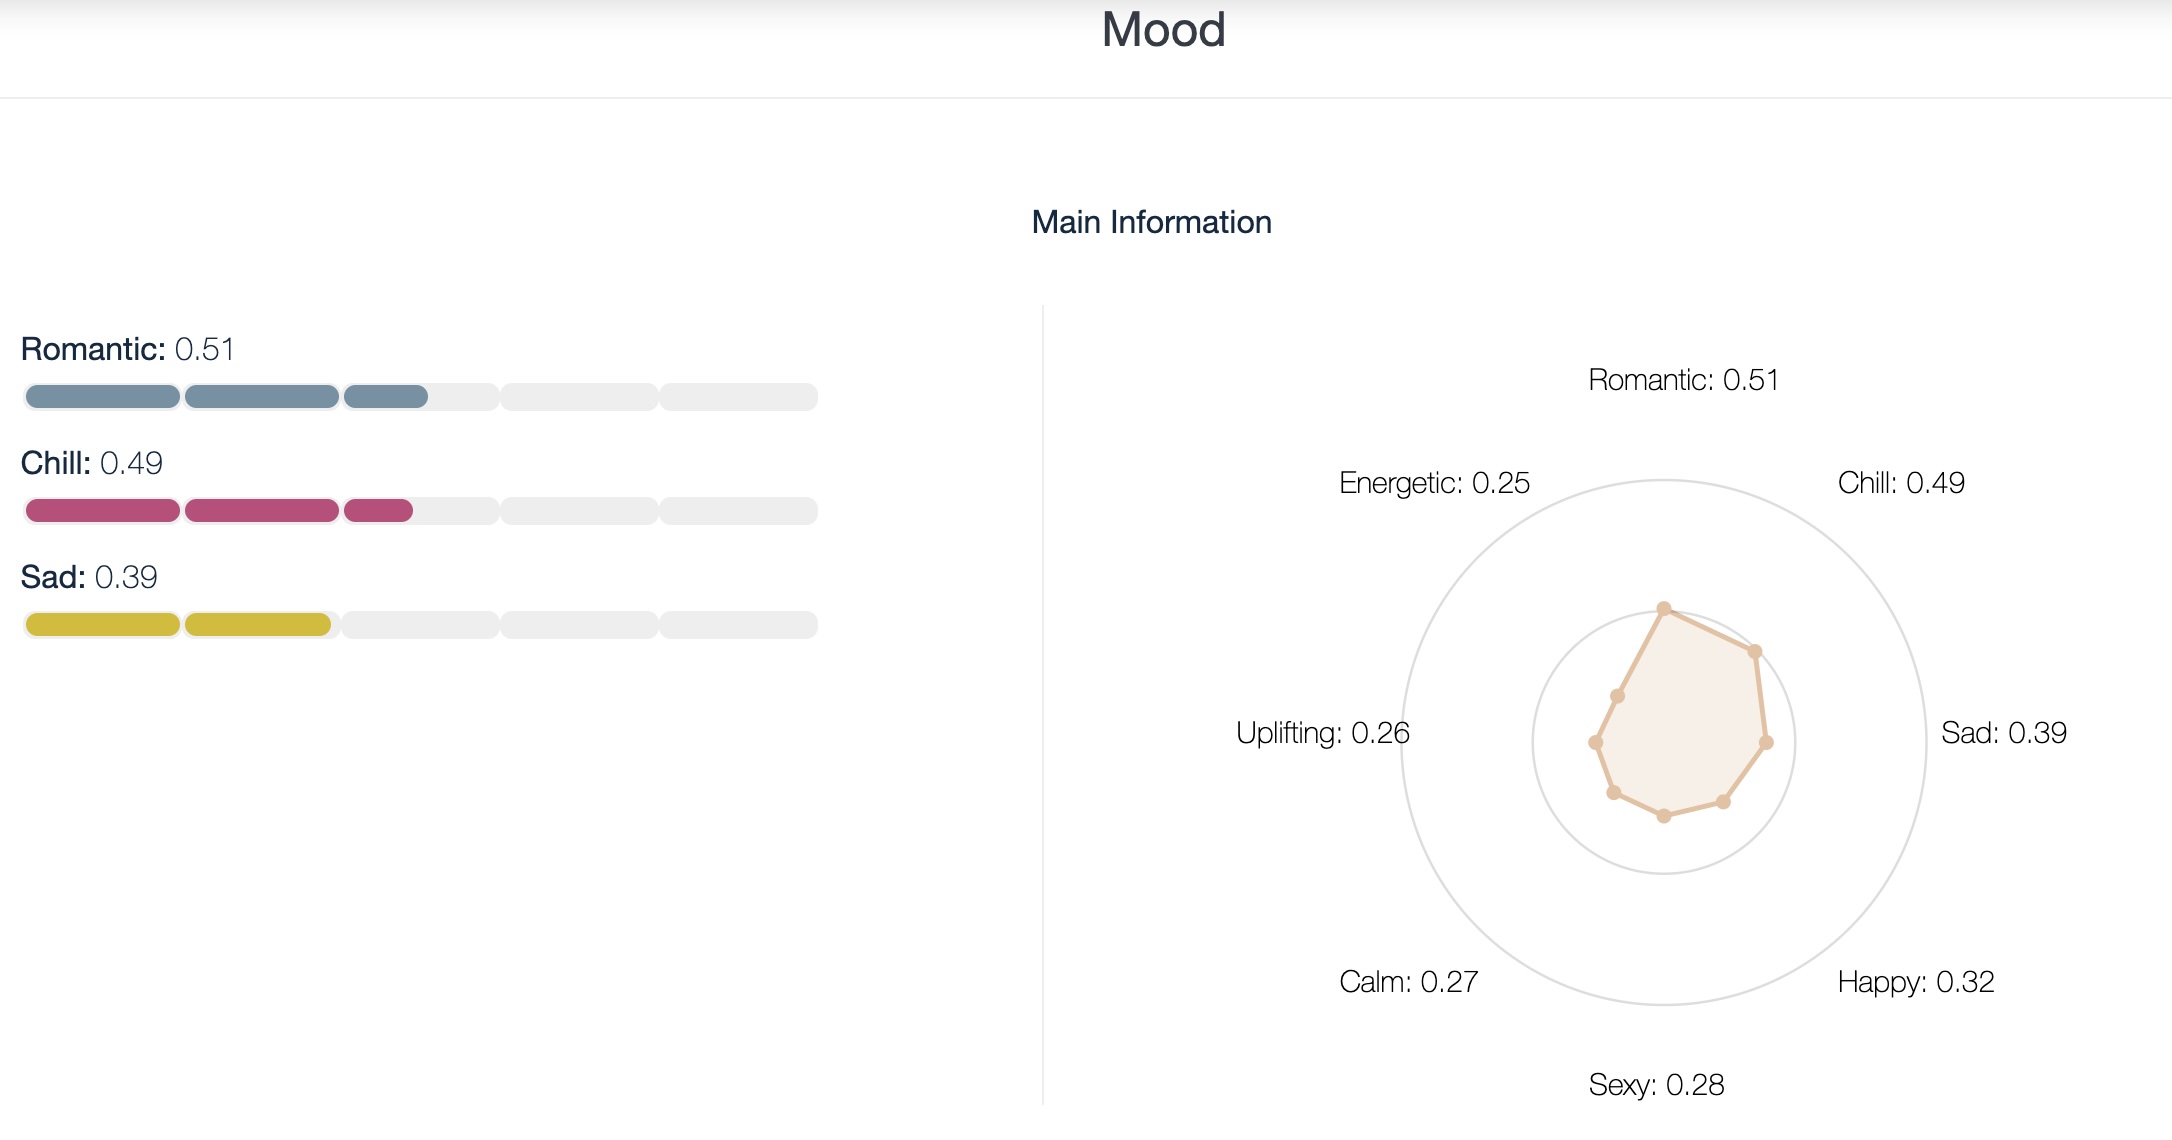
Task: Click Sad label right of radar chart
Action: (x=2003, y=733)
